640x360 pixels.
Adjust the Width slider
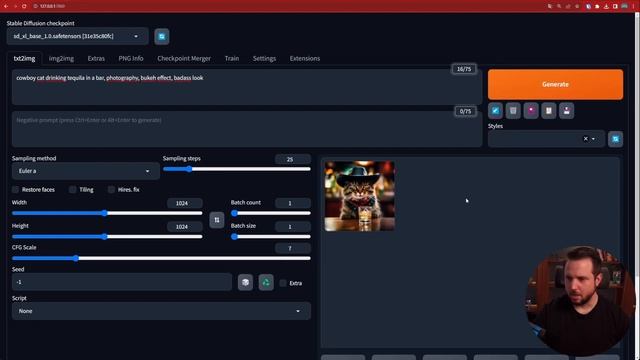pos(107,213)
